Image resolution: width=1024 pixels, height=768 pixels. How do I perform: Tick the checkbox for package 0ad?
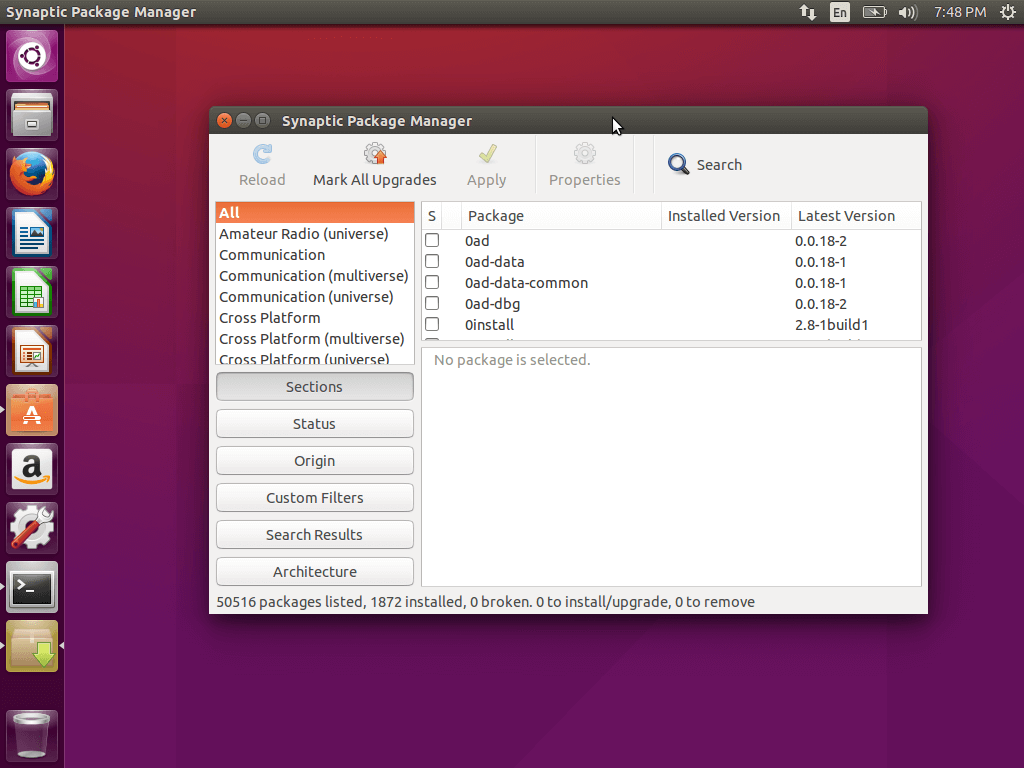pyautogui.click(x=432, y=241)
